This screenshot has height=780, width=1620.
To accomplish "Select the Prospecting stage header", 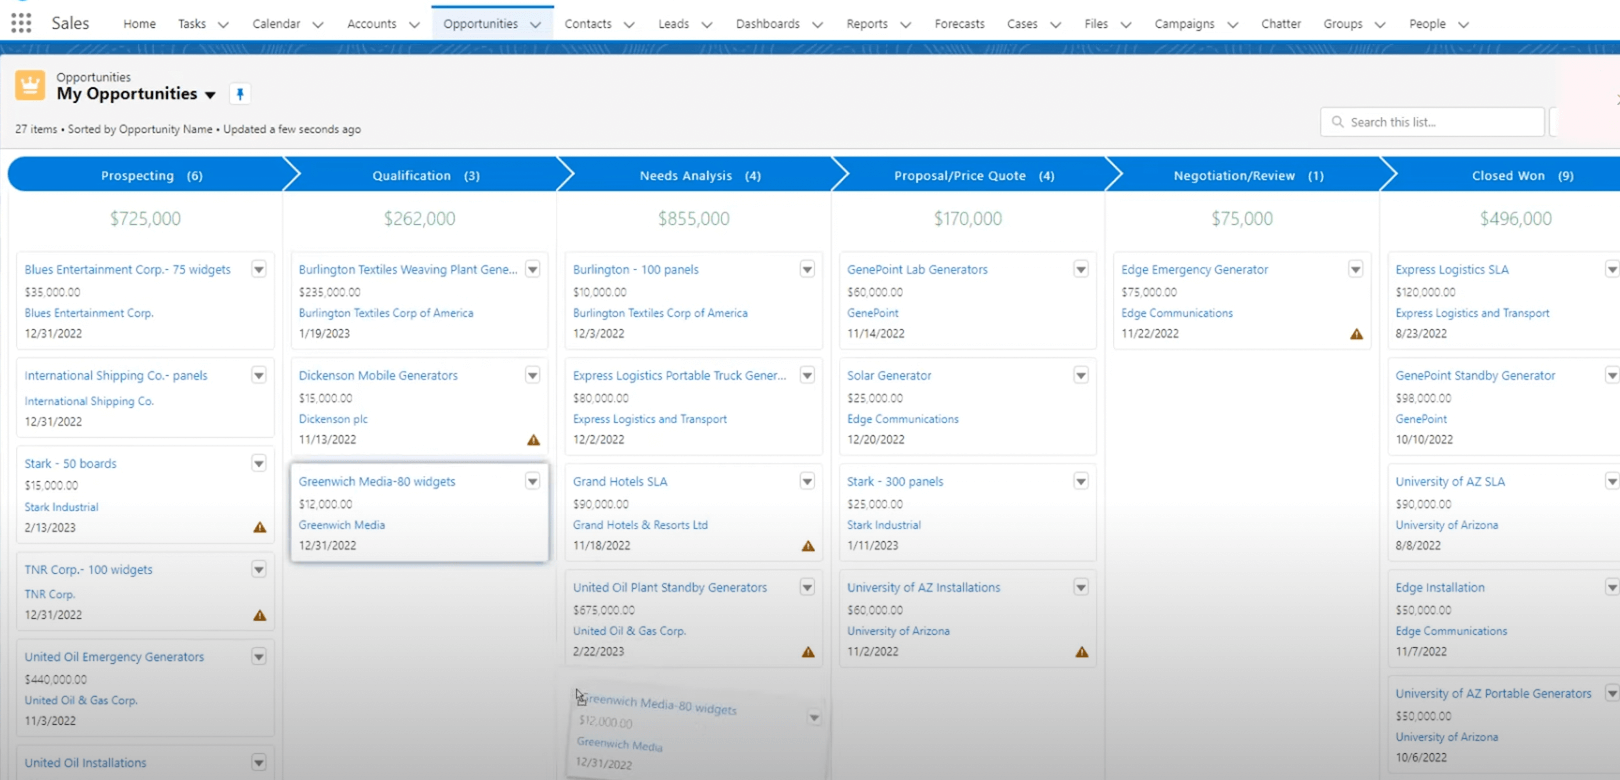I will [x=152, y=175].
